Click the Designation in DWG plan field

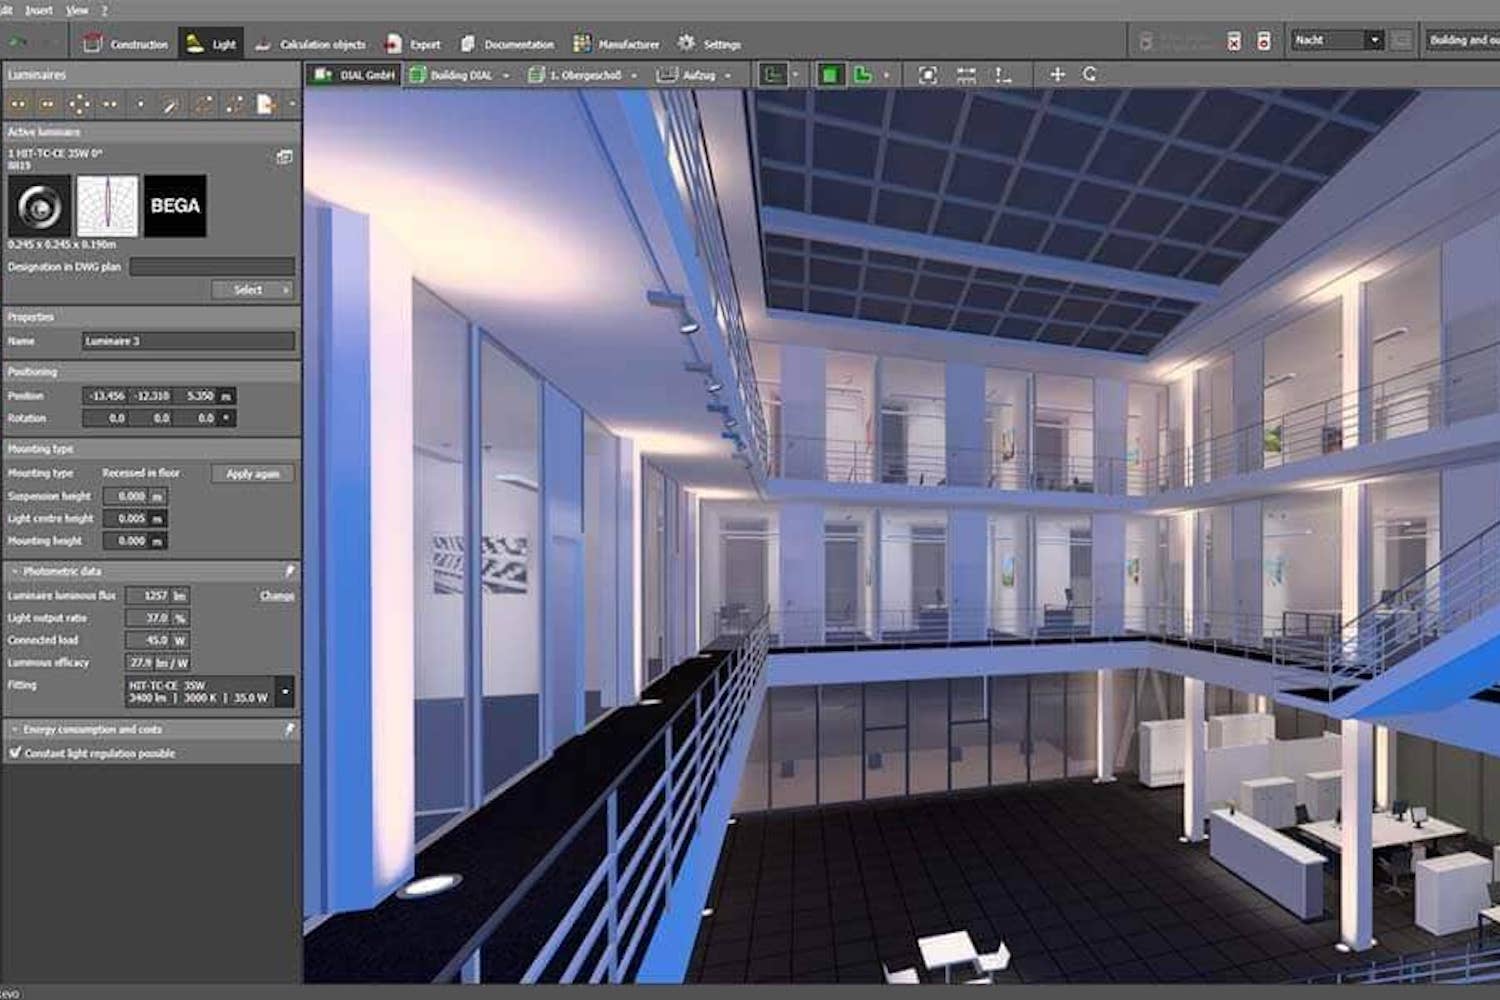tap(212, 267)
